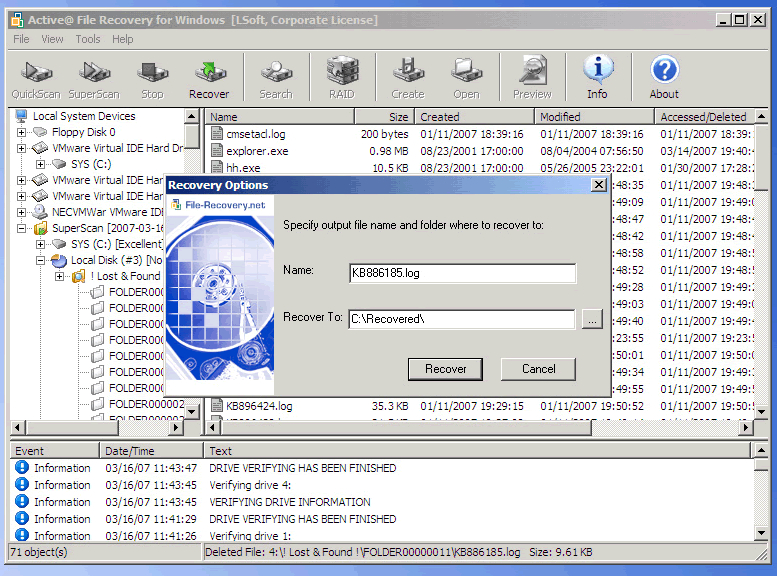Image resolution: width=777 pixels, height=576 pixels.
Task: Click the explorer.exe file icon
Action: tap(216, 150)
